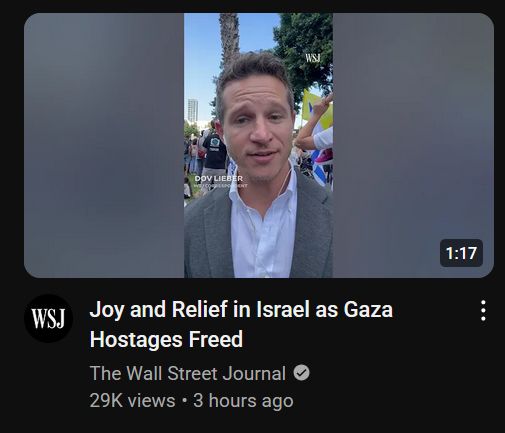Click the word 'Gaza' in the title
This screenshot has height=433, width=505.
point(368,310)
